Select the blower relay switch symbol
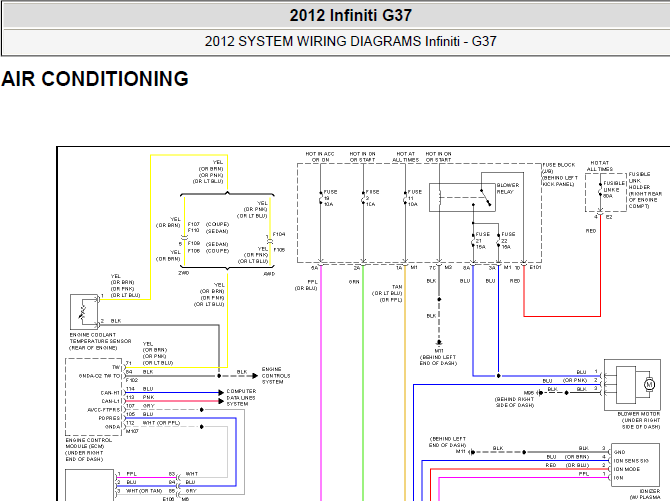This screenshot has height=501, width=670. click(486, 197)
